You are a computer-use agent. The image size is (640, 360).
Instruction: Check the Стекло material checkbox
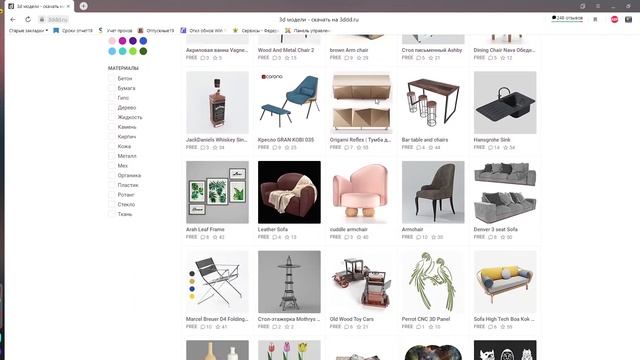tap(111, 204)
